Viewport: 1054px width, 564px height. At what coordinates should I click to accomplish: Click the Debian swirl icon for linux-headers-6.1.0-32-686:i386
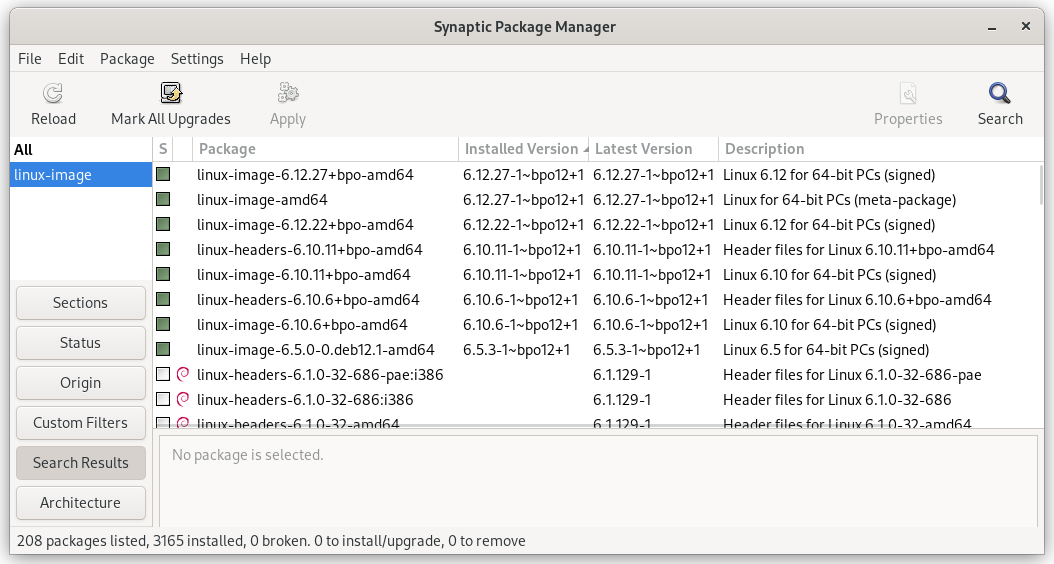click(182, 399)
